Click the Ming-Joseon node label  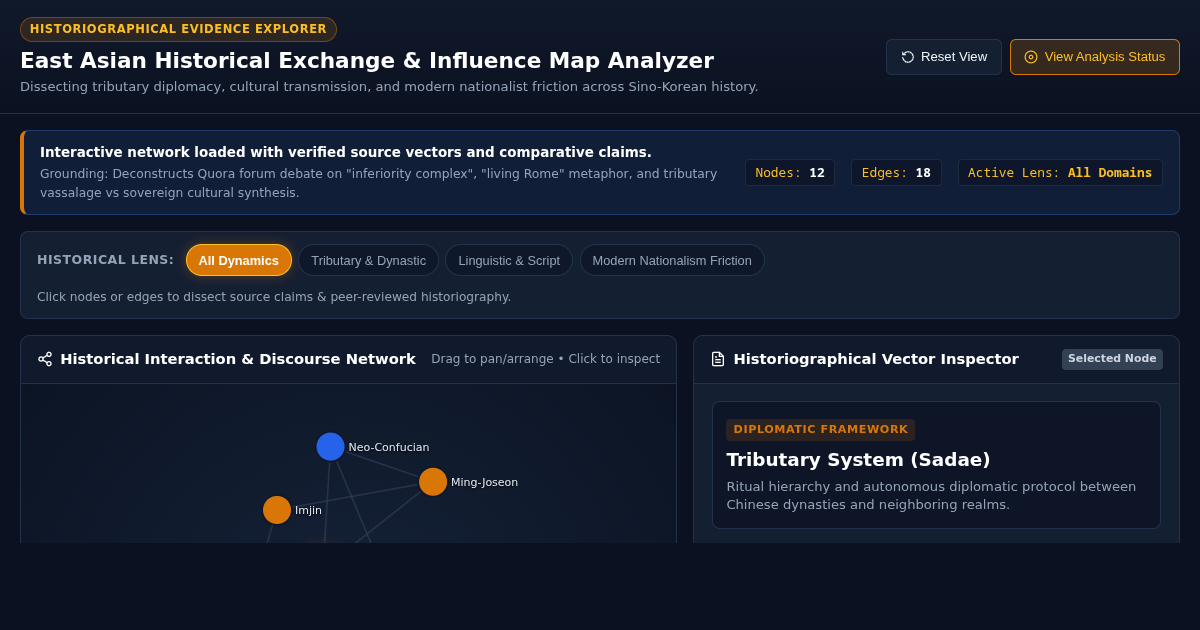click(x=484, y=482)
